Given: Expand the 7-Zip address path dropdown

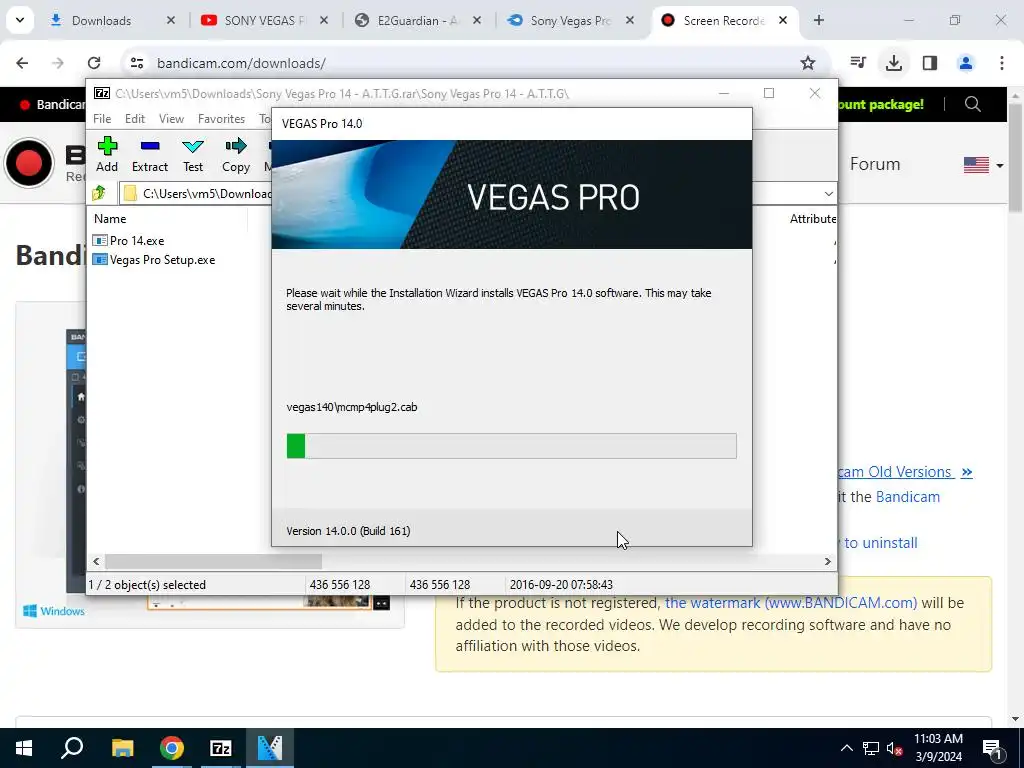Looking at the screenshot, I should click(828, 193).
